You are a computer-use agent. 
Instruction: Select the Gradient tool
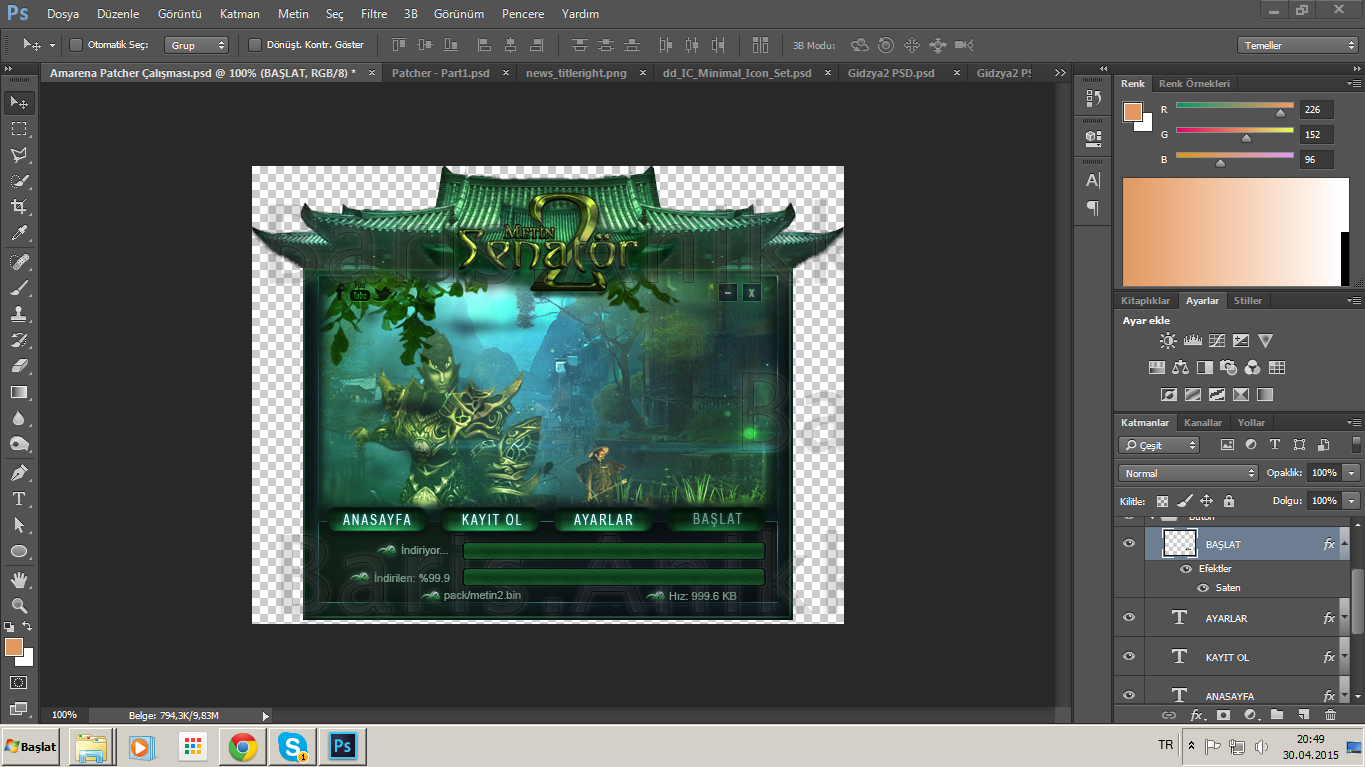(19, 392)
